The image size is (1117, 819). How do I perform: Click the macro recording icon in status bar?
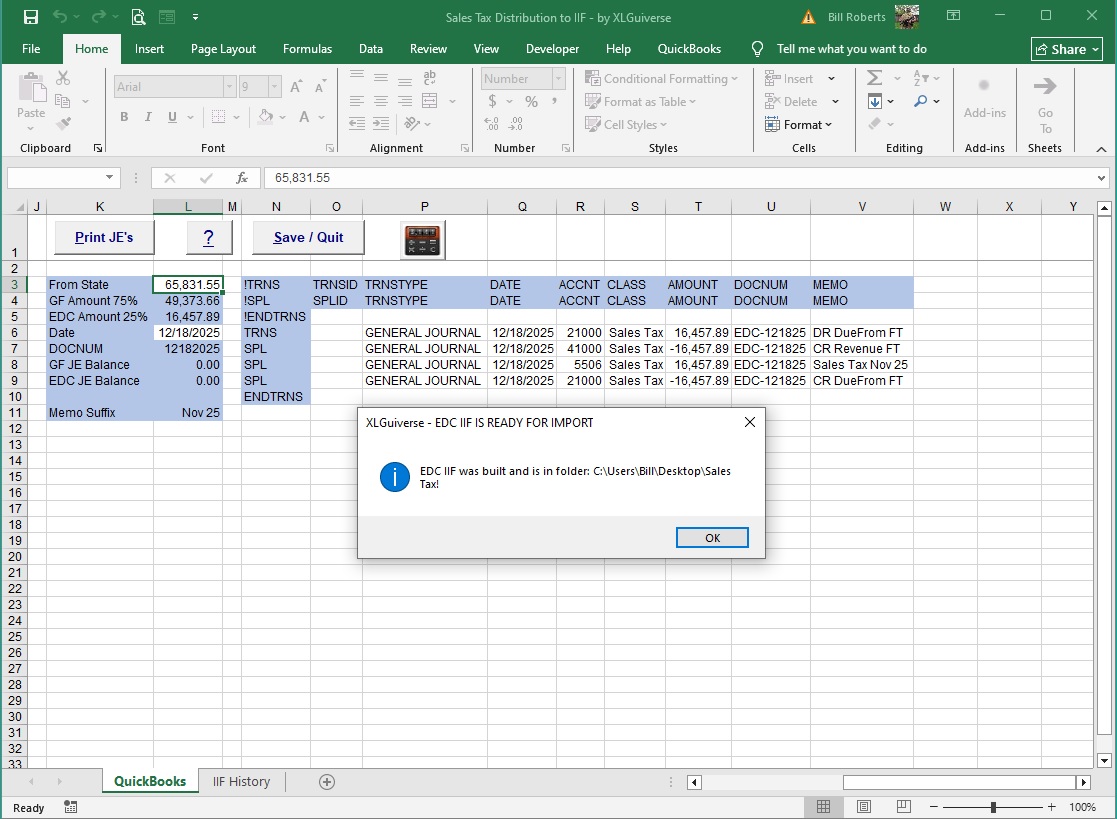[70, 807]
